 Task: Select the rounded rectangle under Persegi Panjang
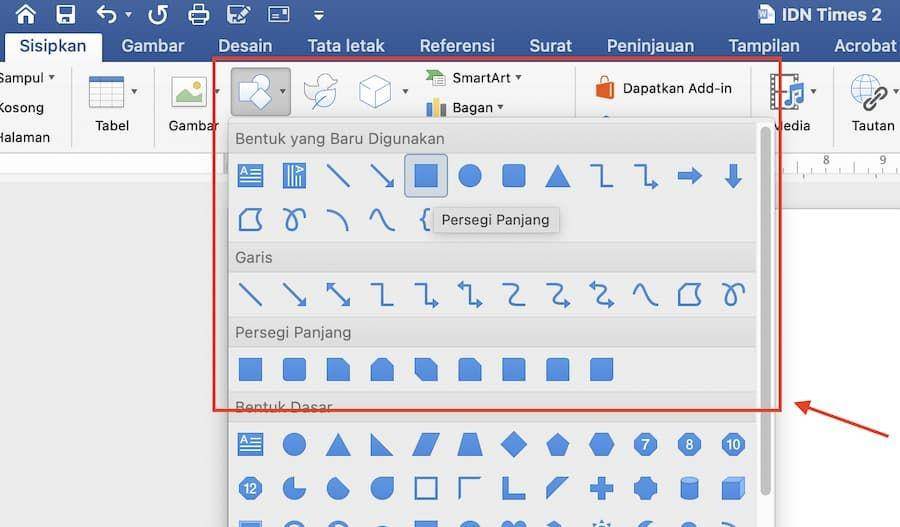point(294,370)
